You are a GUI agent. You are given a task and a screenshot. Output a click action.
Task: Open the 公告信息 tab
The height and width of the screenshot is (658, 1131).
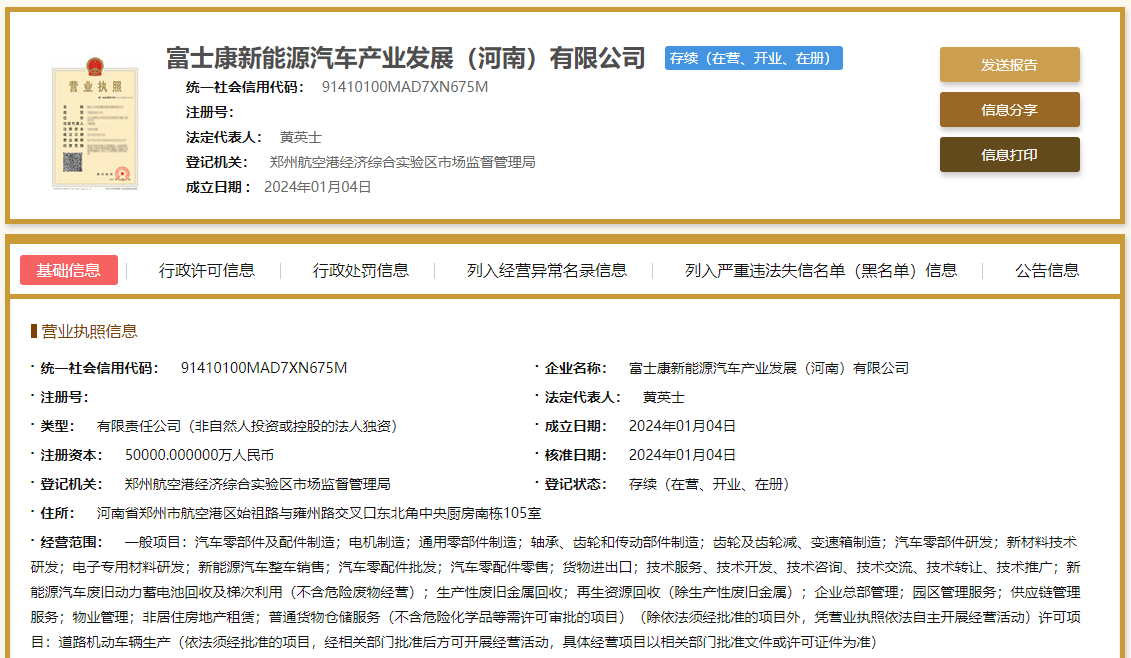[1047, 270]
